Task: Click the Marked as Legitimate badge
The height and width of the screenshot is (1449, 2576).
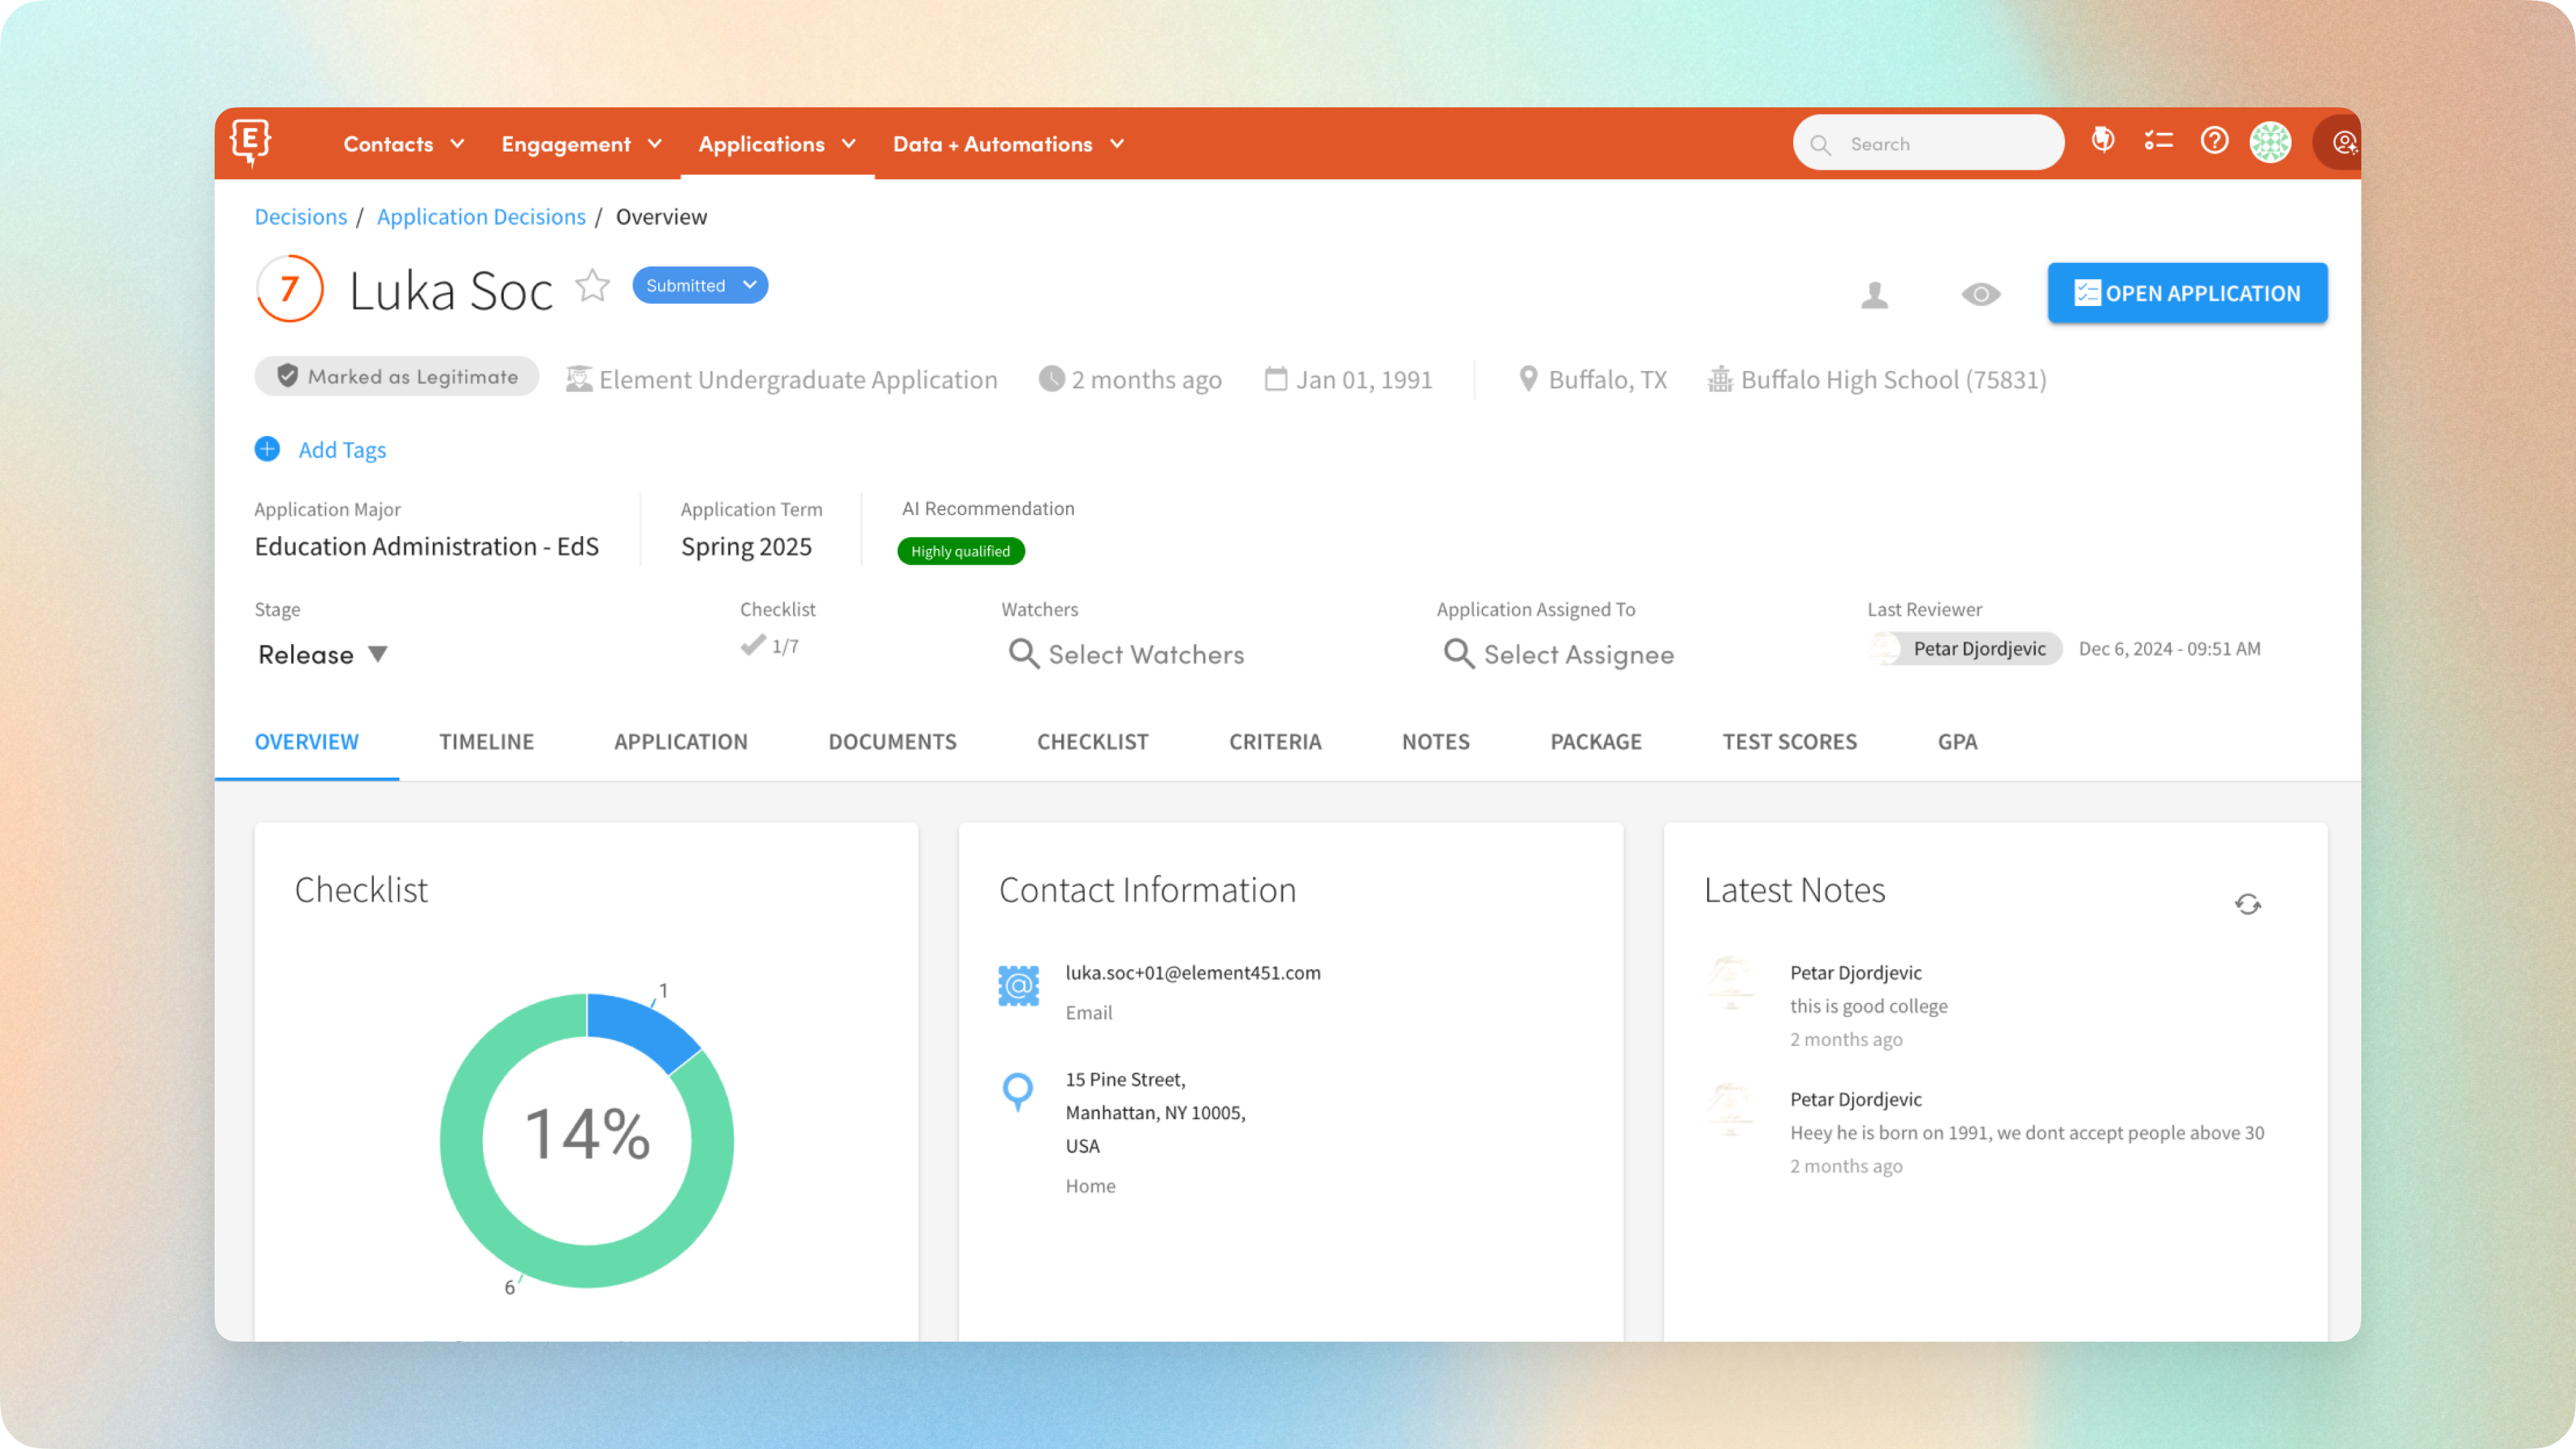Action: [397, 377]
